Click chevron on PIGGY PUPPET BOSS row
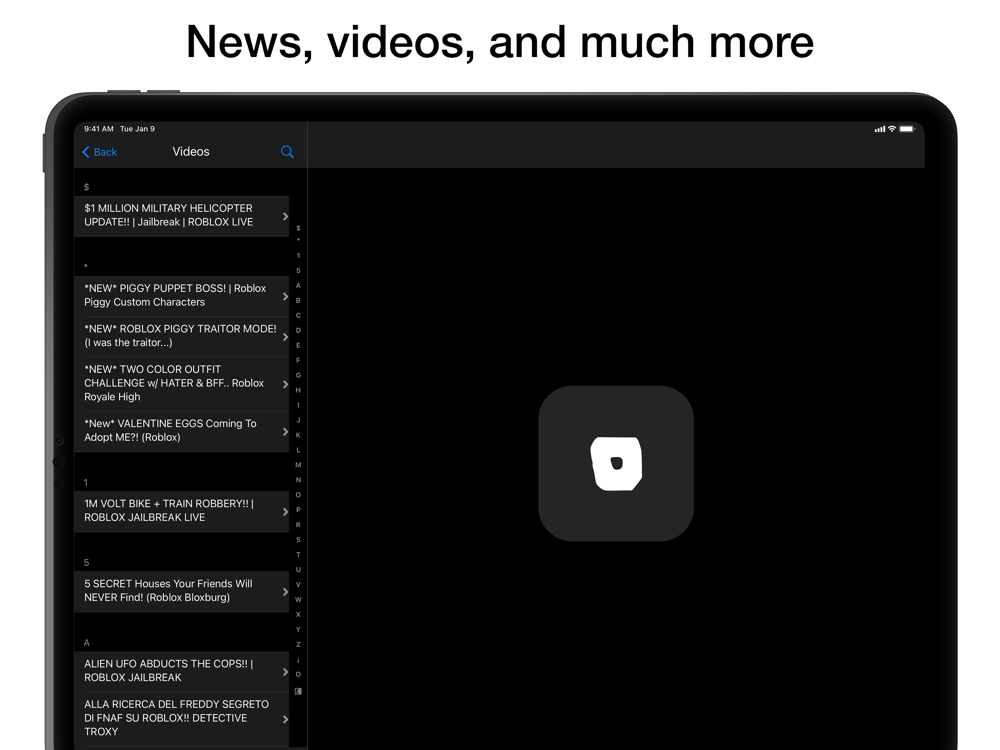Viewport: 1000px width, 750px height. pos(285,296)
